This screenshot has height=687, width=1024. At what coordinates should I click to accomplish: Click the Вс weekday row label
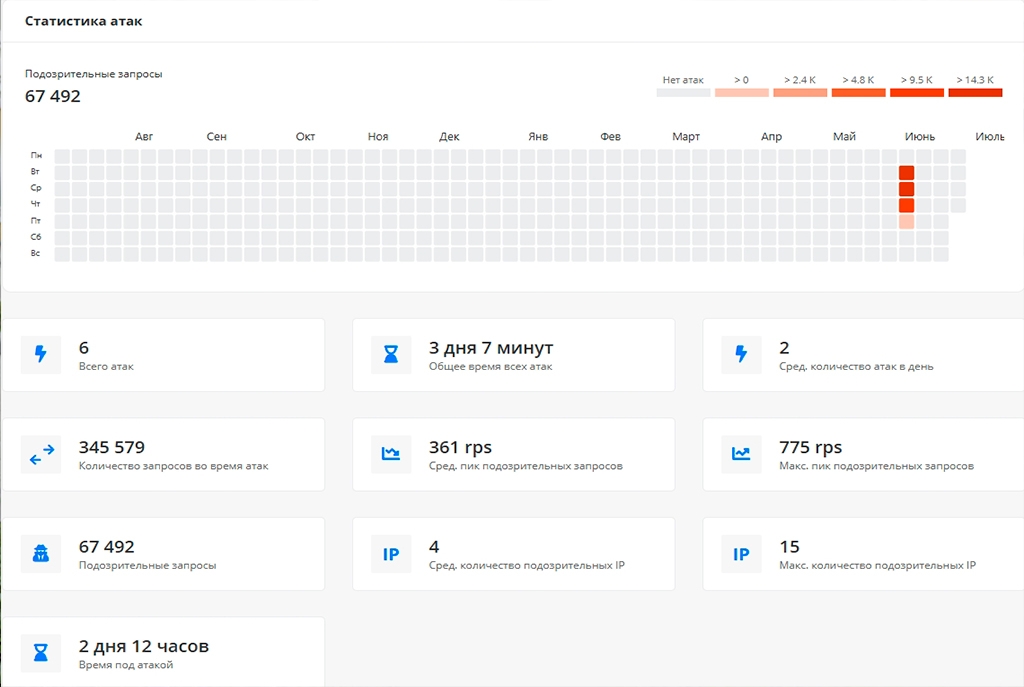pyautogui.click(x=36, y=253)
